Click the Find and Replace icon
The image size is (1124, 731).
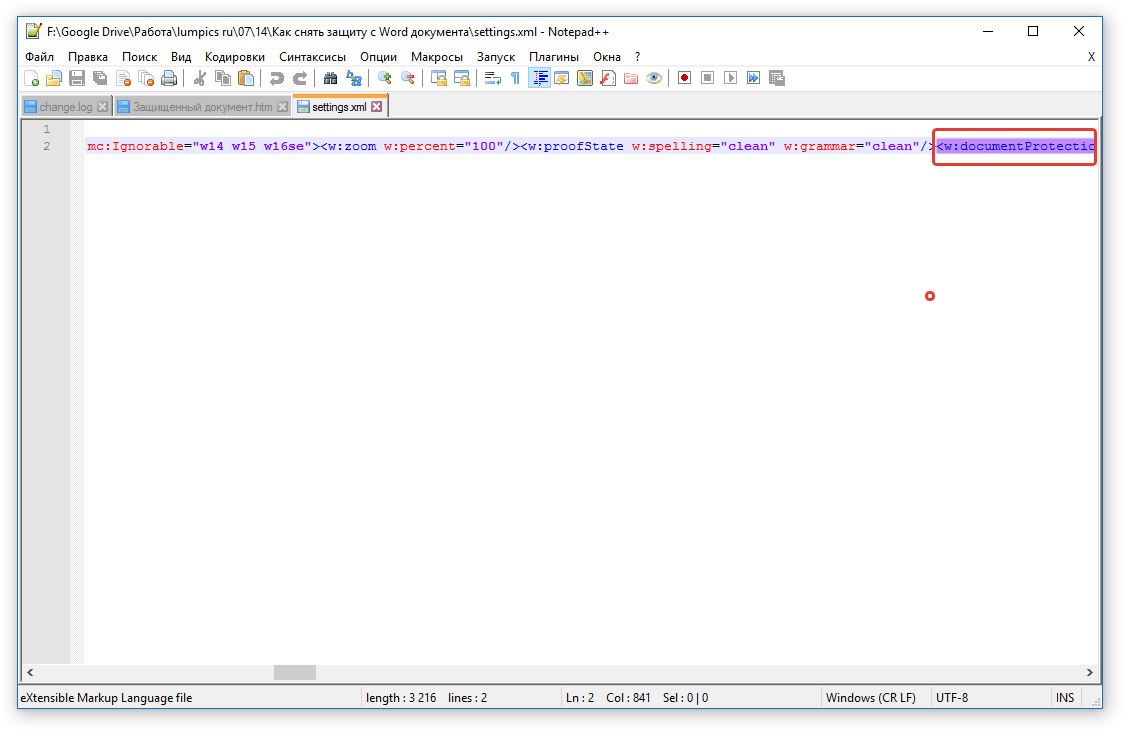[353, 78]
